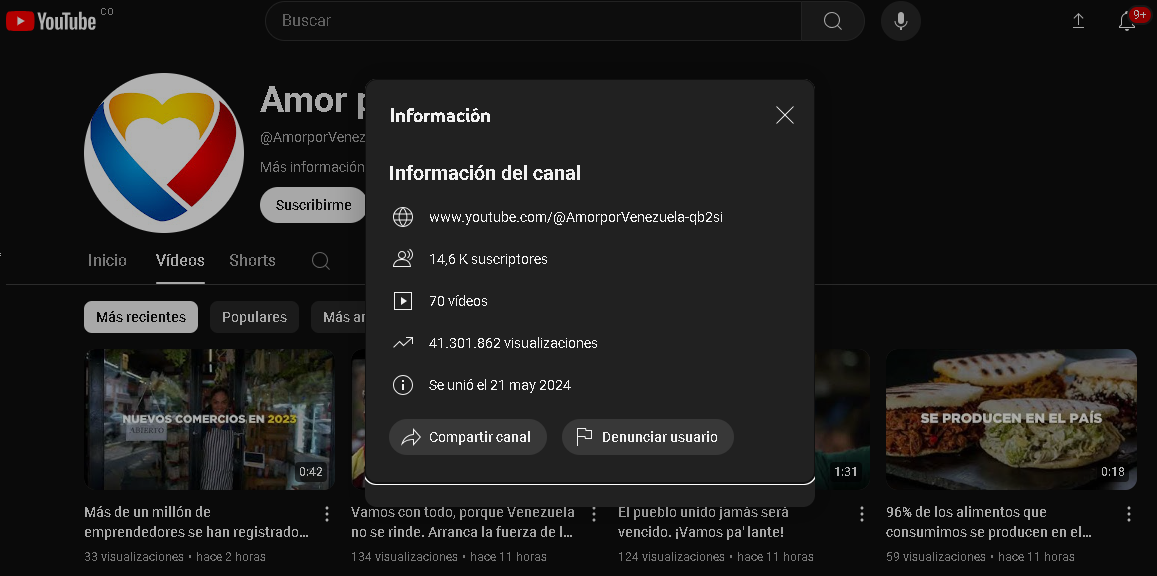
Task: Click Compartir canal button
Action: point(468,437)
